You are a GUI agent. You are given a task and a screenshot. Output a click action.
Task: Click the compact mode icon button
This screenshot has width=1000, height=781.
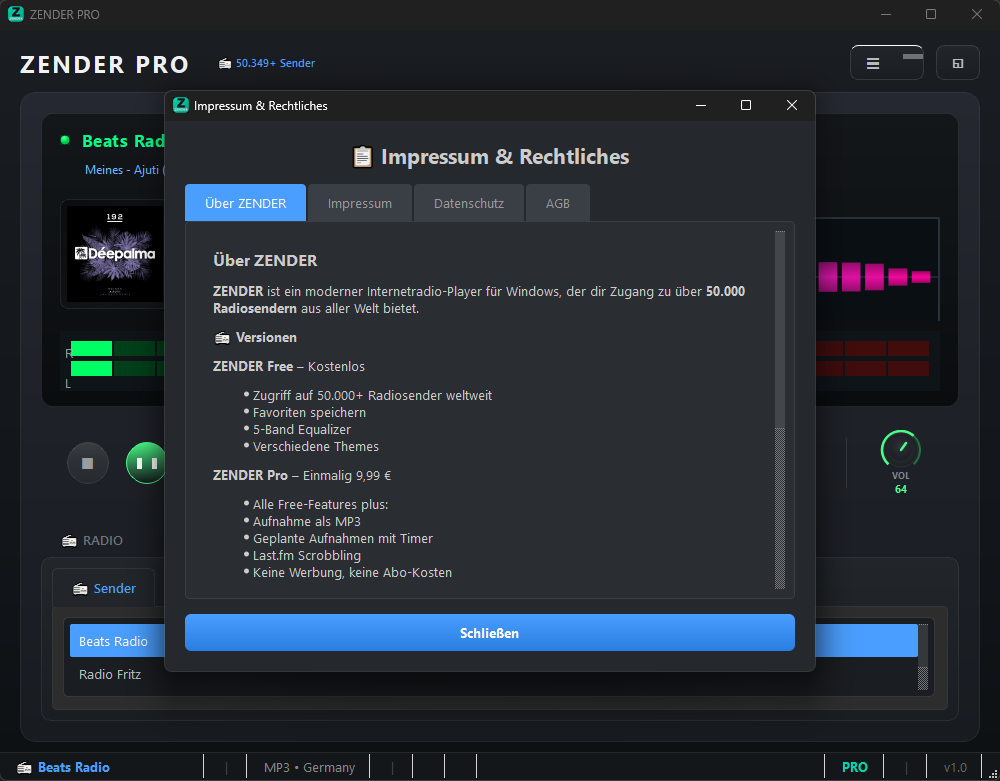point(957,63)
